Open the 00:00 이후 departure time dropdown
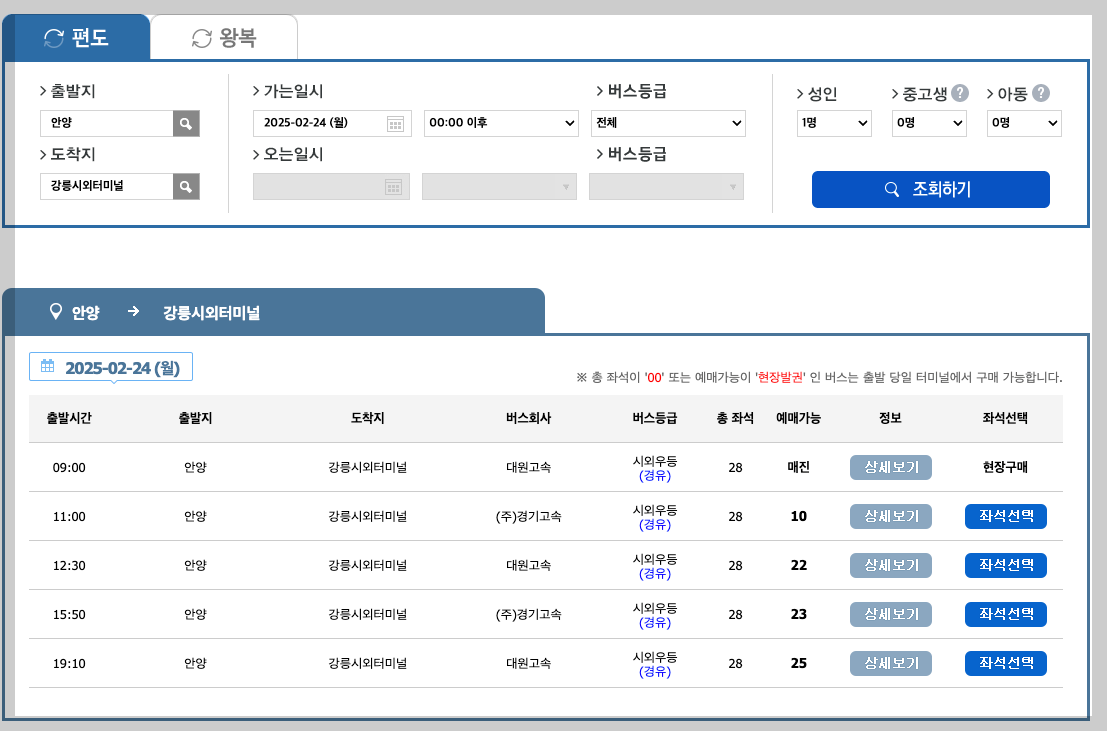Screen dimensions: 1107x731 pyautogui.click(x=499, y=123)
